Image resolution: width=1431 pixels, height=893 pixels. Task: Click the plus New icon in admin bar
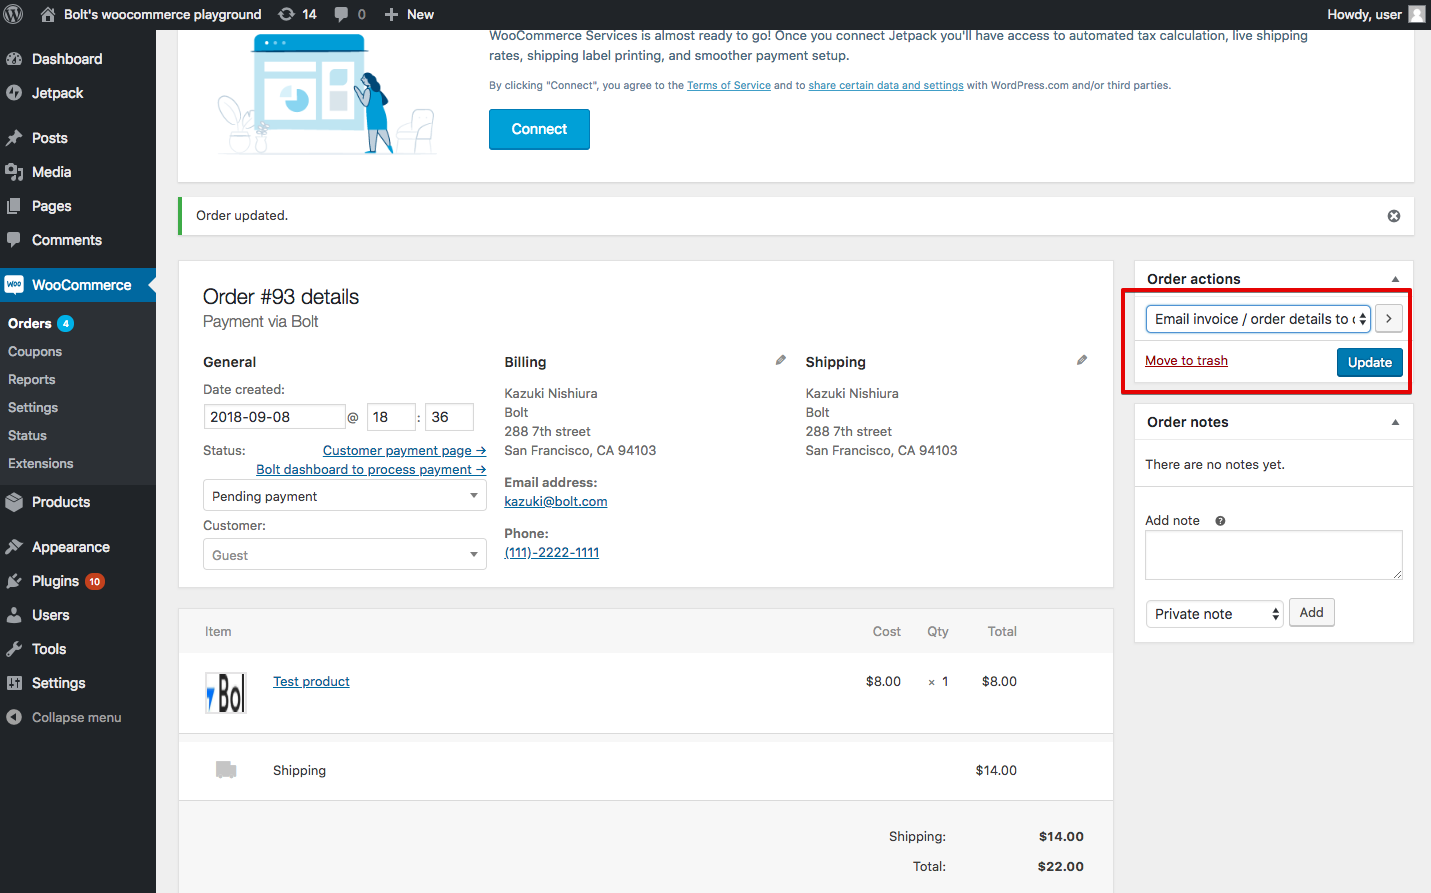pyautogui.click(x=392, y=14)
